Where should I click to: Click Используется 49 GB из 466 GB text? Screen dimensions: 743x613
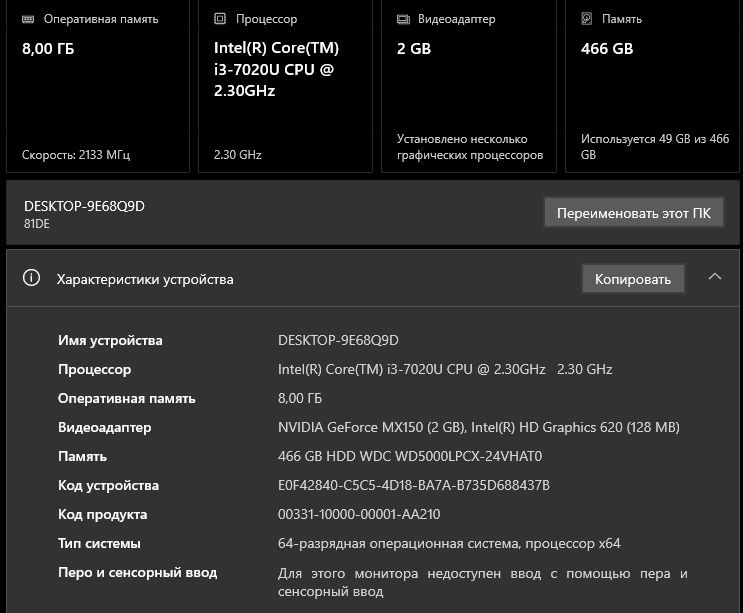[655, 147]
